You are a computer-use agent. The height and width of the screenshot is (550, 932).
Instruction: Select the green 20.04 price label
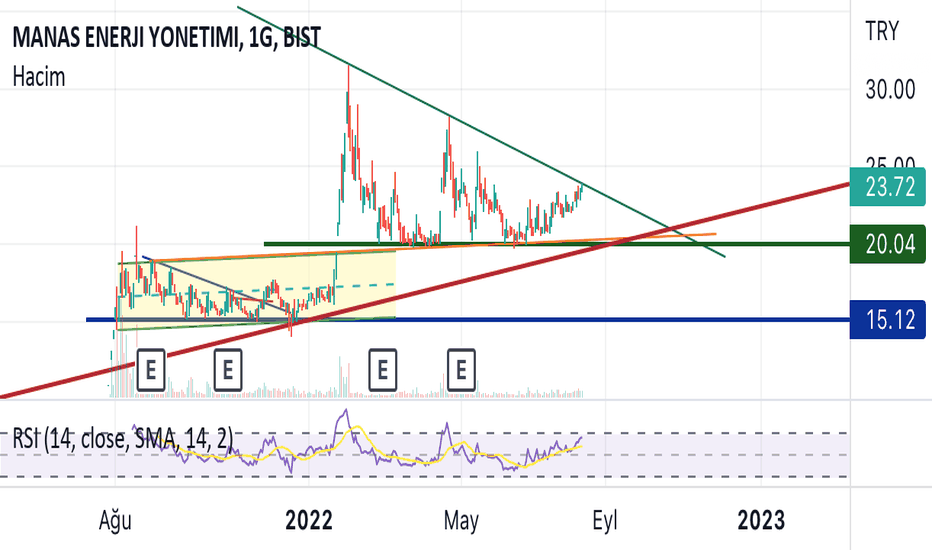pyautogui.click(x=889, y=243)
